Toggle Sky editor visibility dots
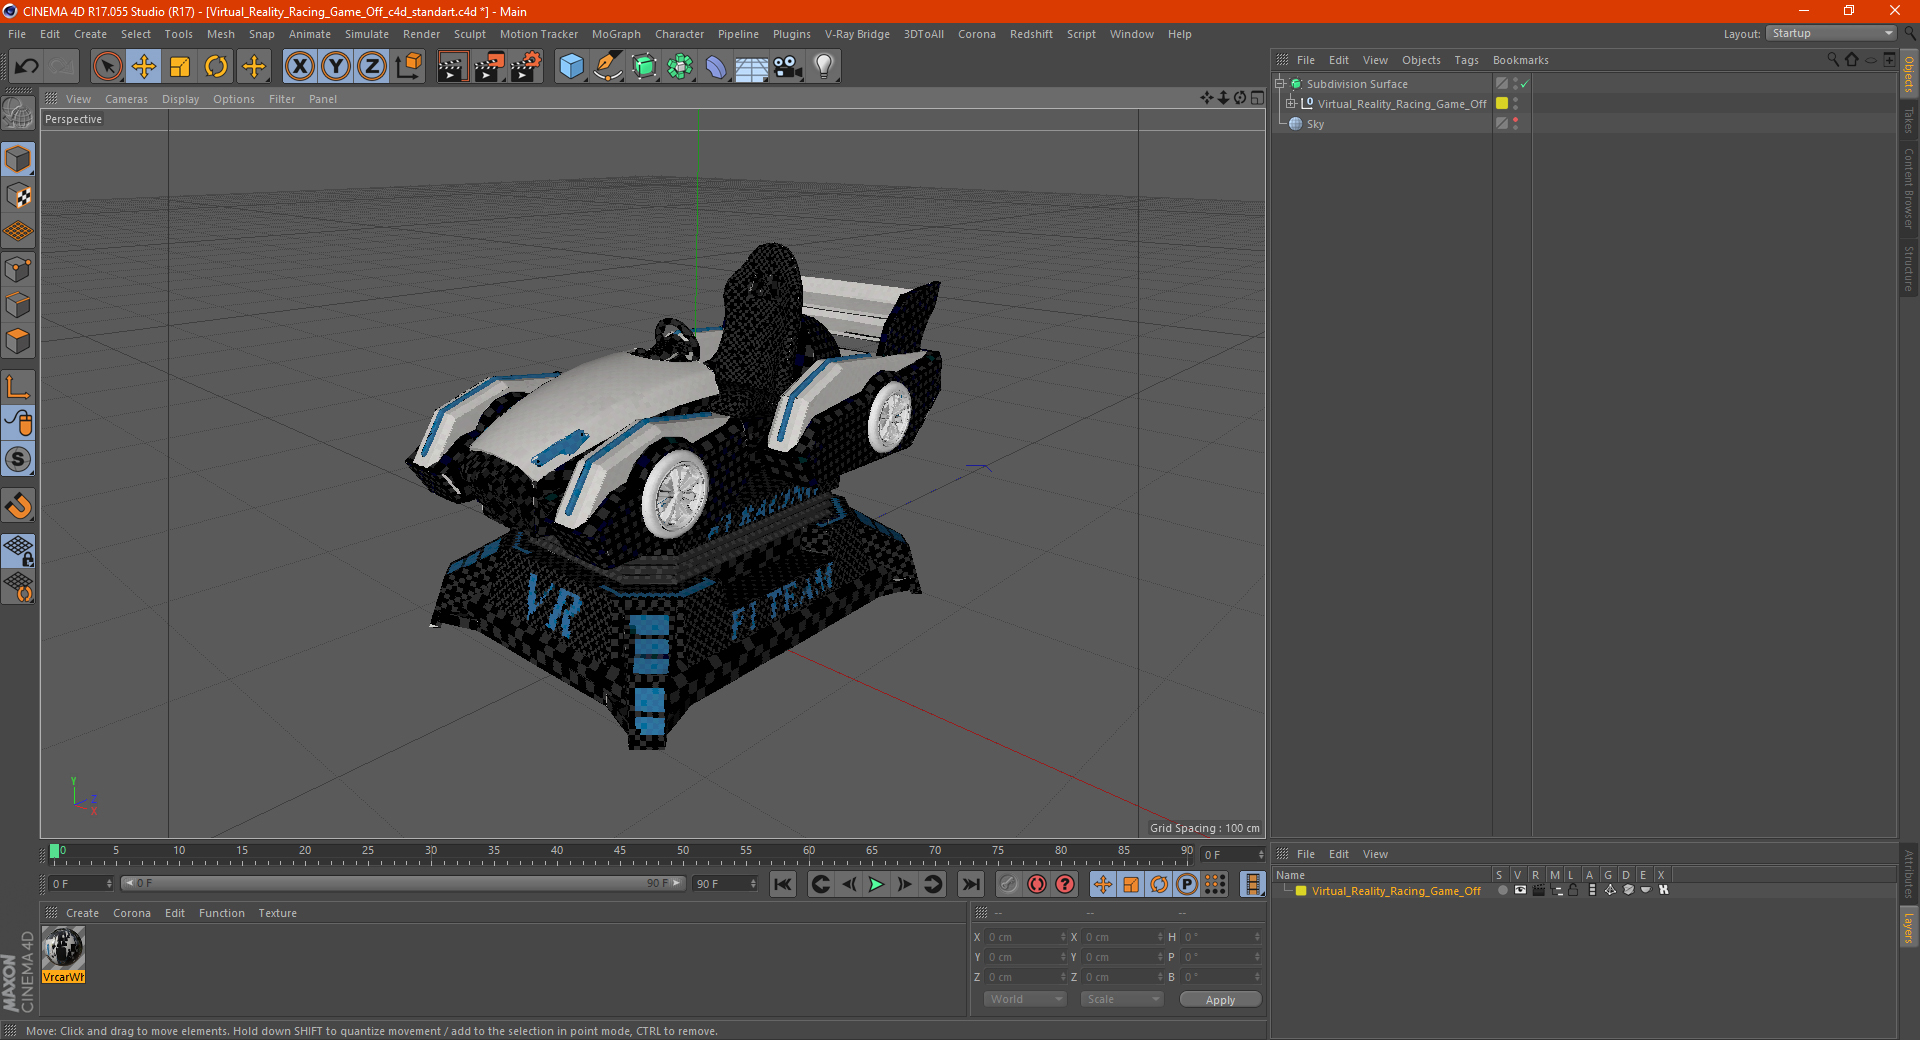Screen dimensions: 1920x1040 1516,123
